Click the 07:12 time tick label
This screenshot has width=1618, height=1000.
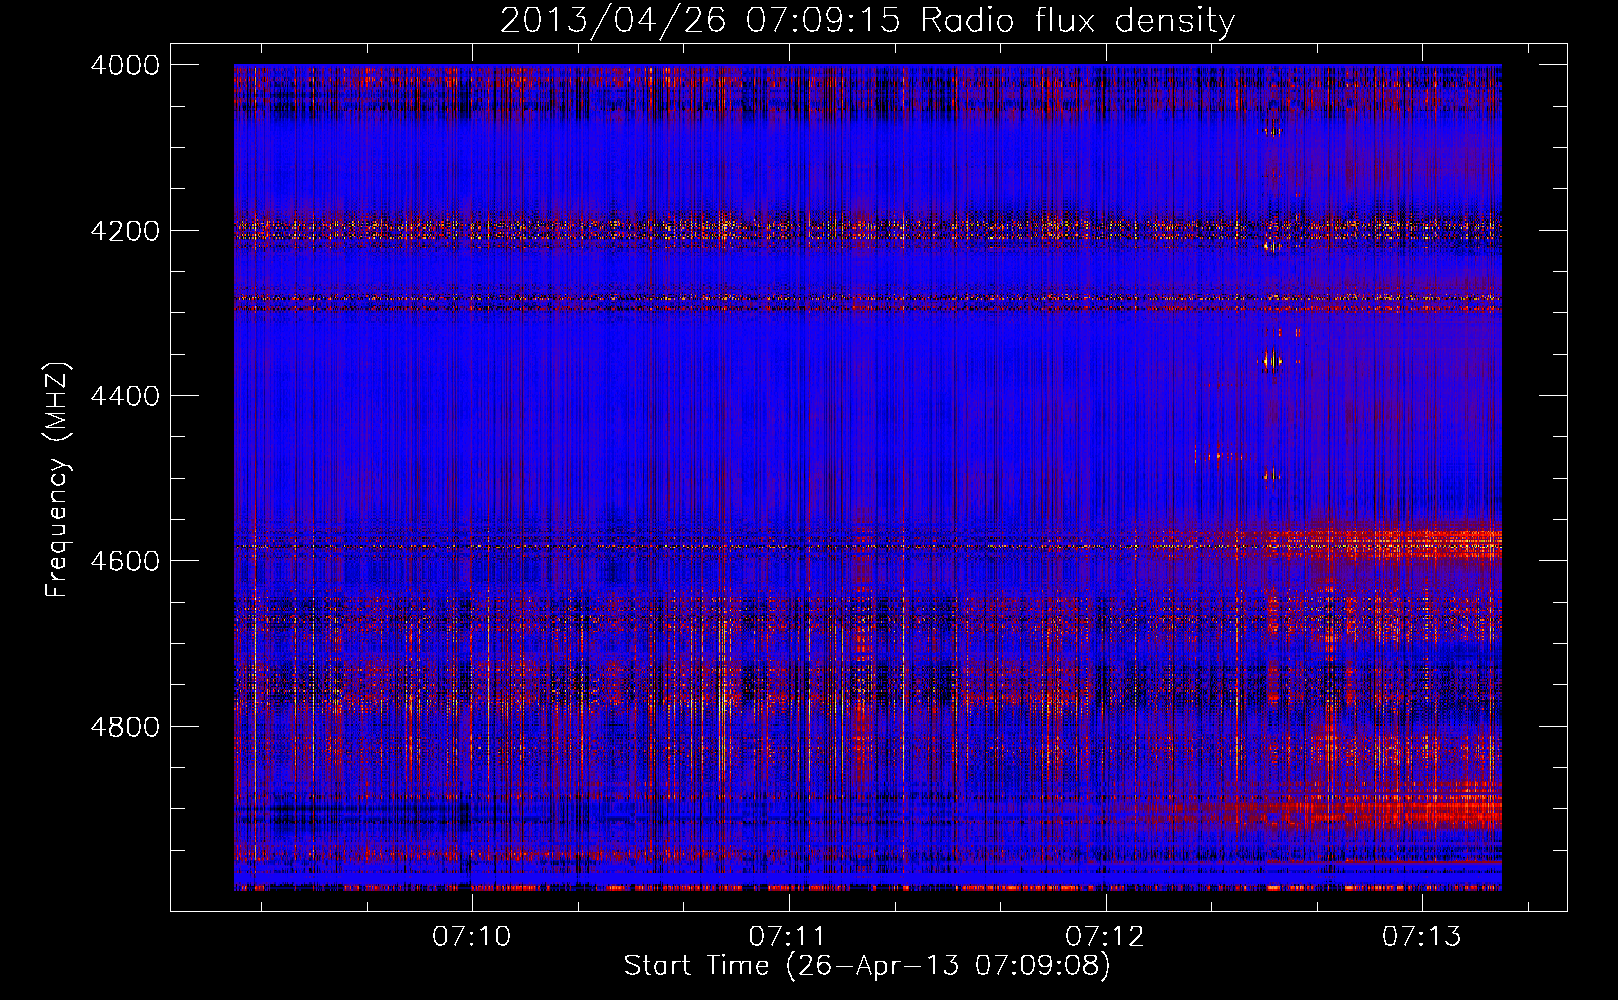pyautogui.click(x=1105, y=936)
